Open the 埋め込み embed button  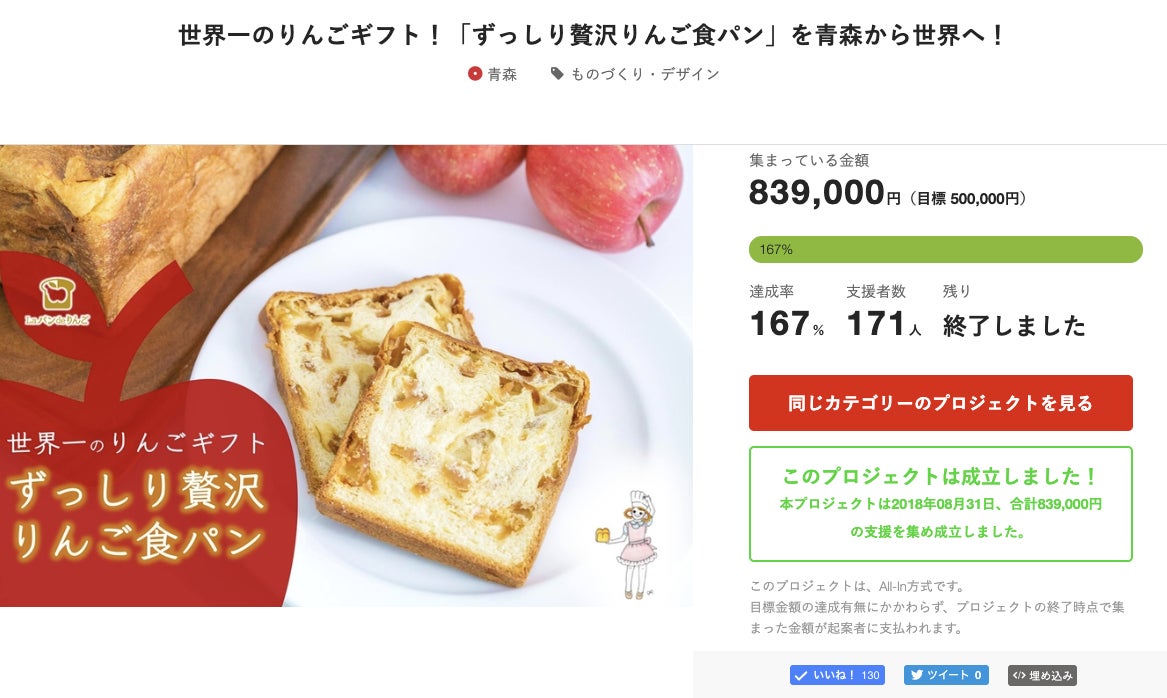click(x=1042, y=675)
